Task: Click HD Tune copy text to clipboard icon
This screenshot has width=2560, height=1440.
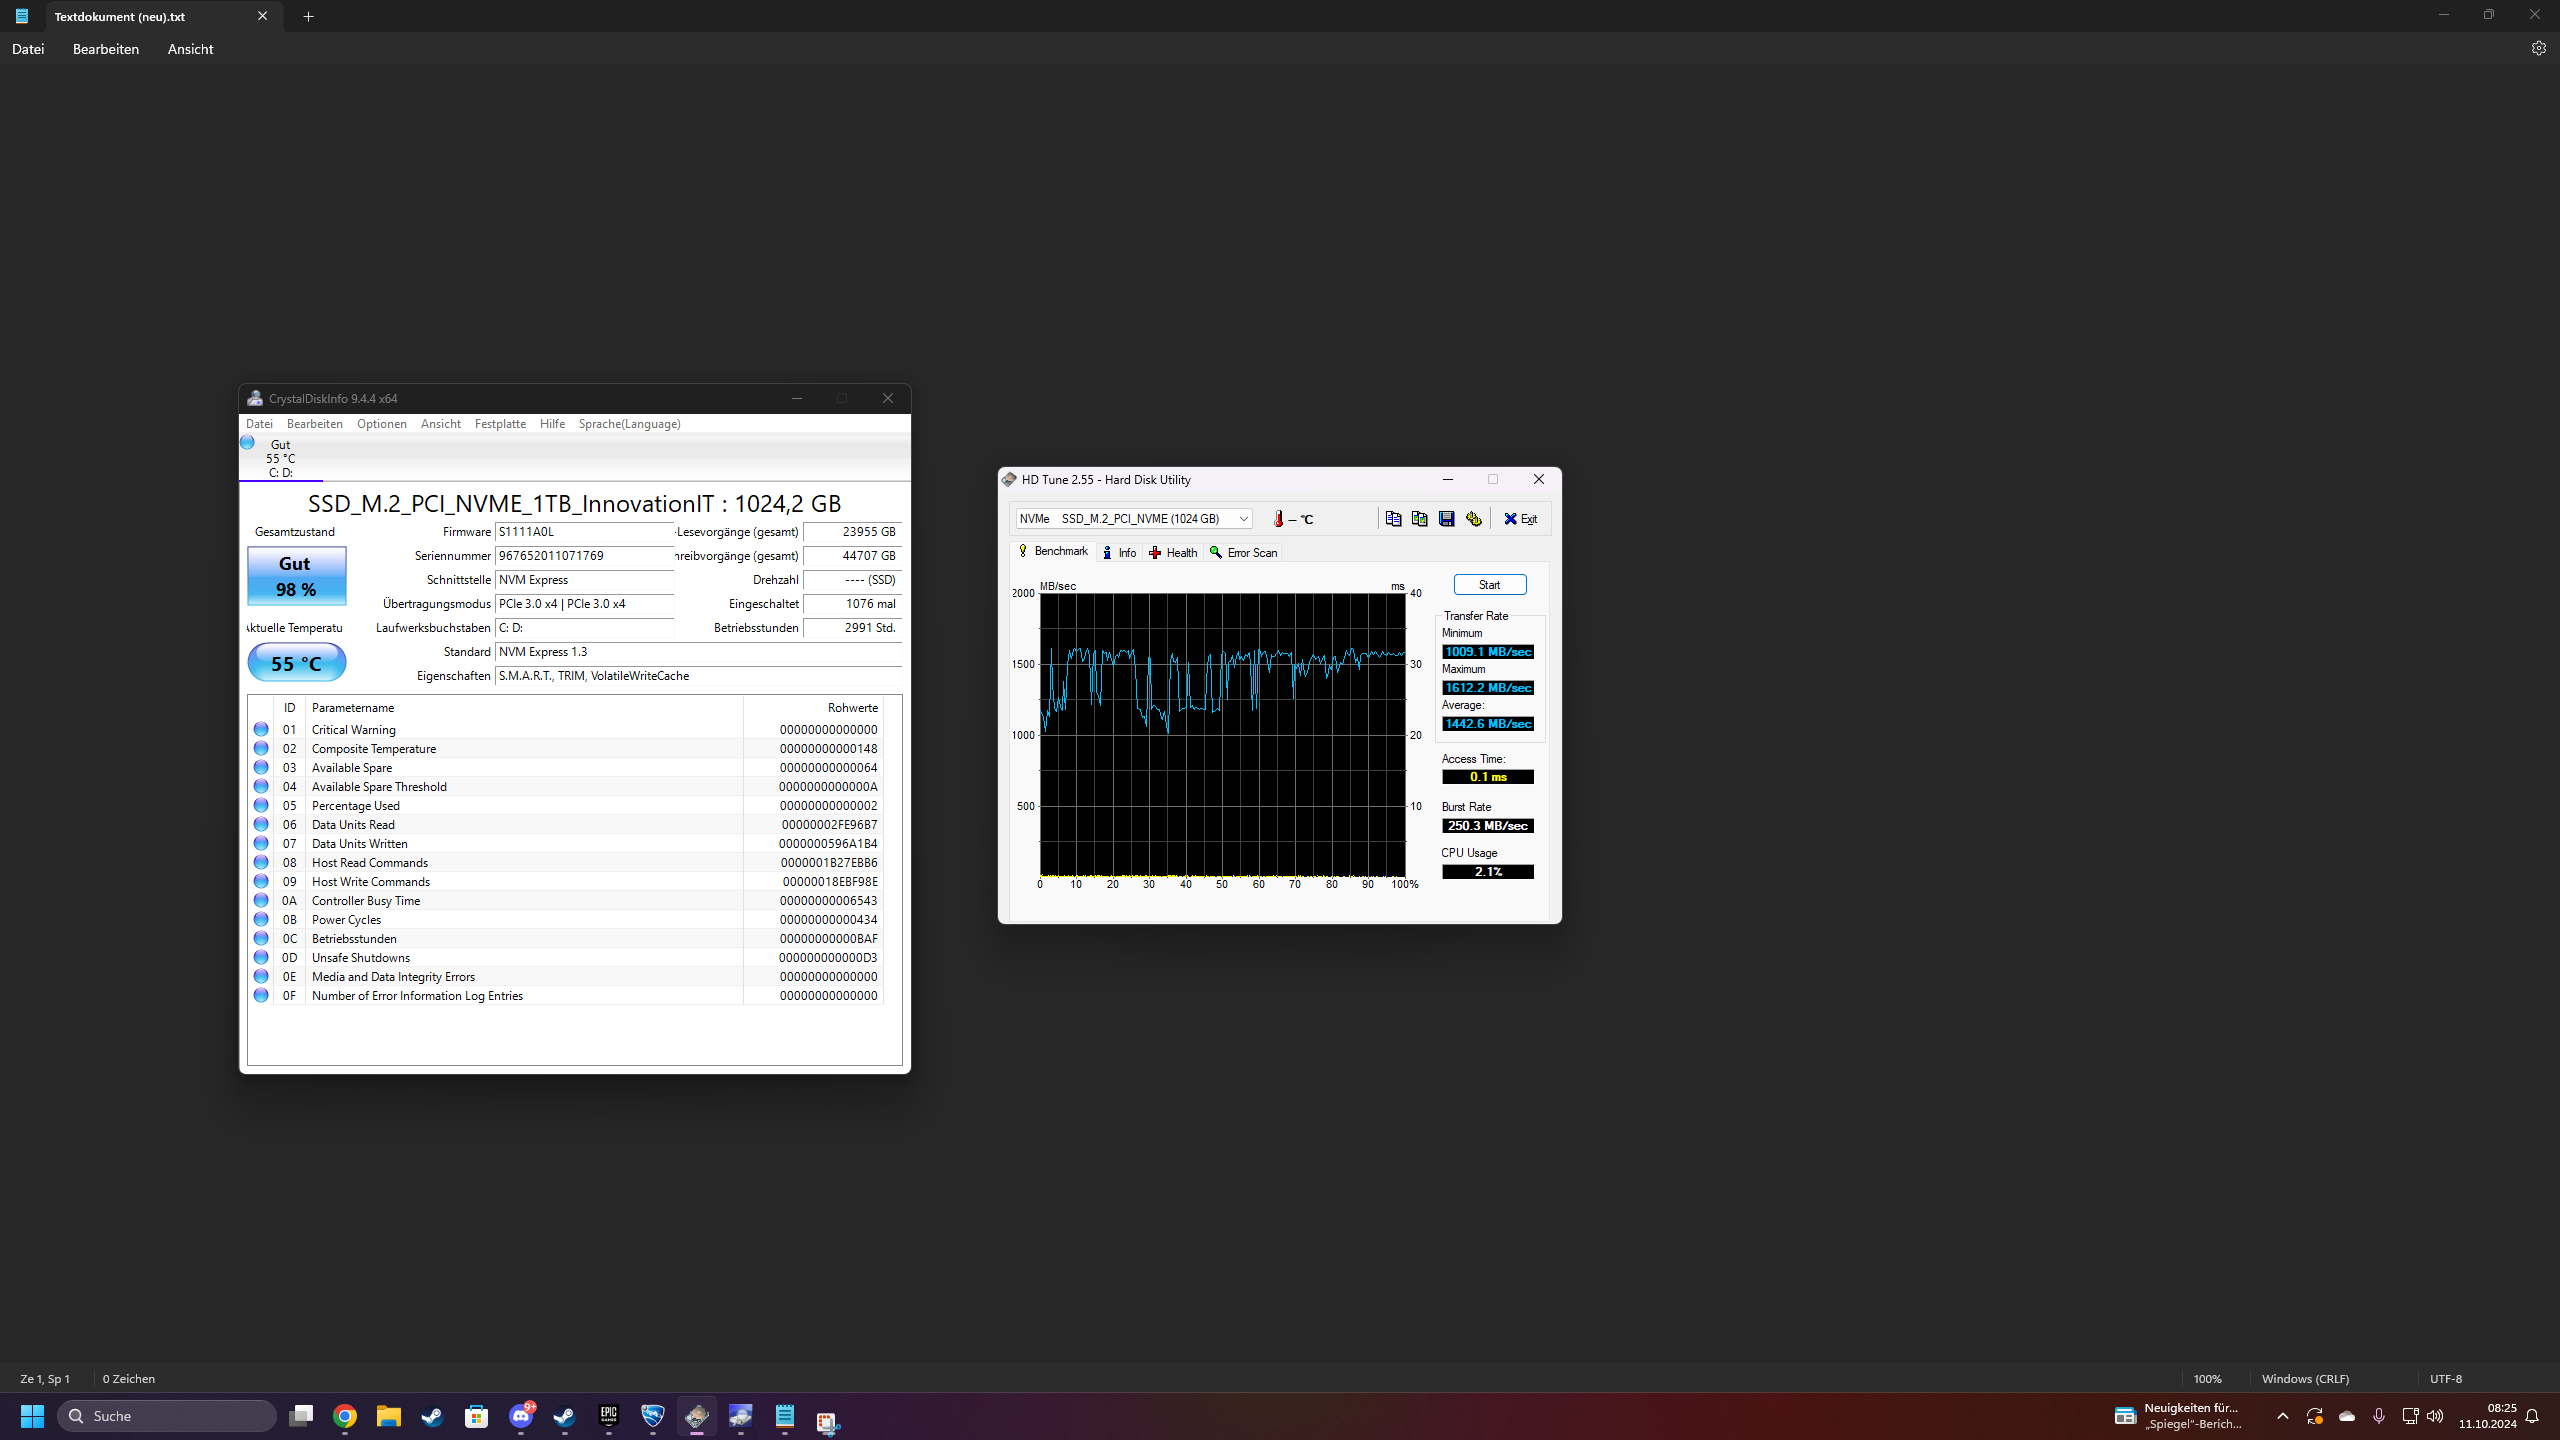Action: (x=1393, y=518)
